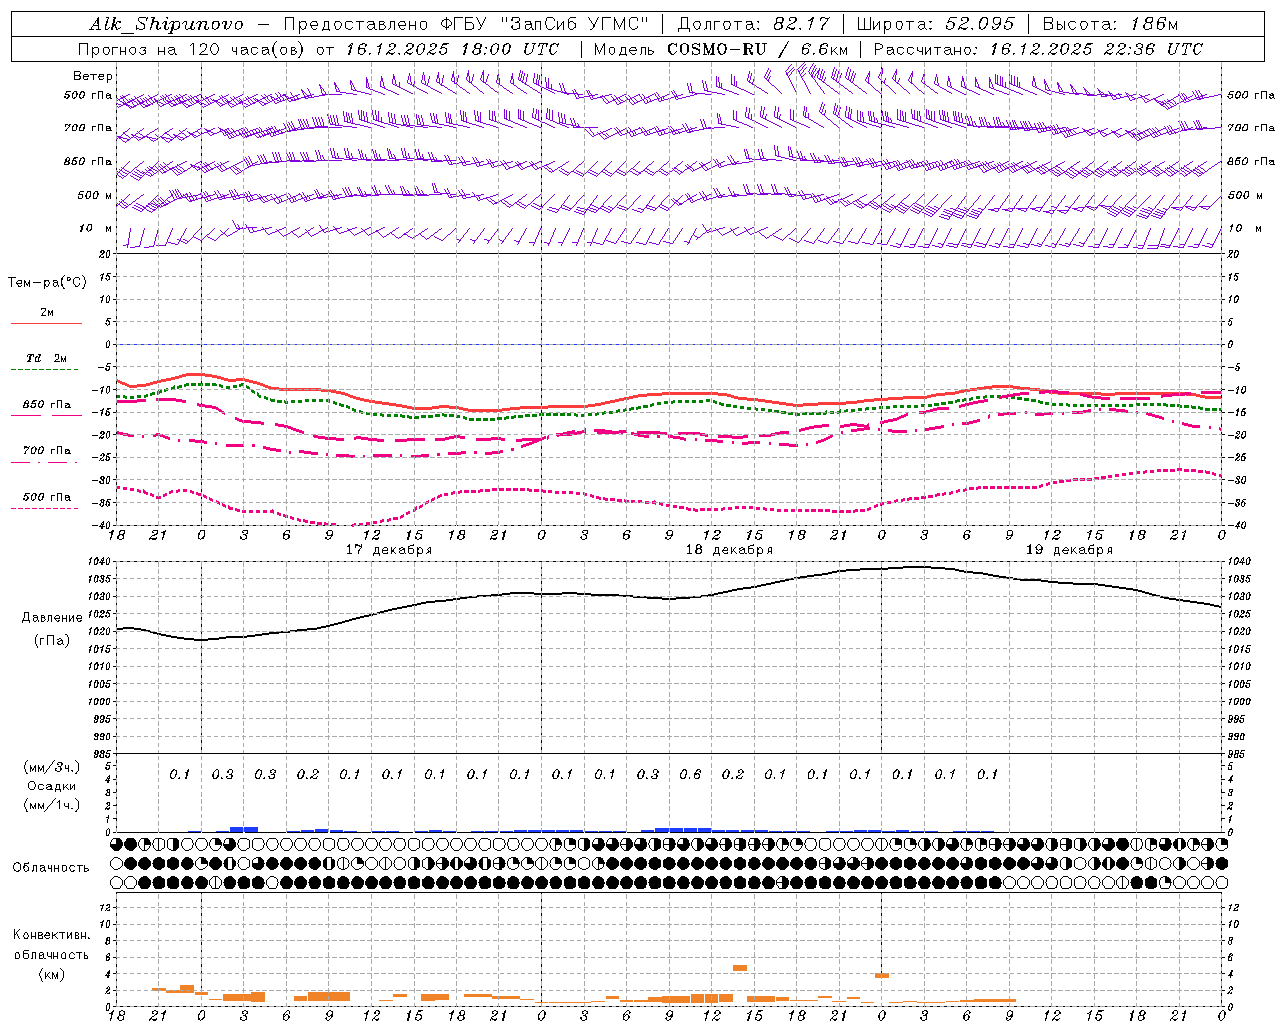The width and height of the screenshot is (1280, 1024).
Task: Click the "Ветер" wind panel label
Action: point(93,76)
